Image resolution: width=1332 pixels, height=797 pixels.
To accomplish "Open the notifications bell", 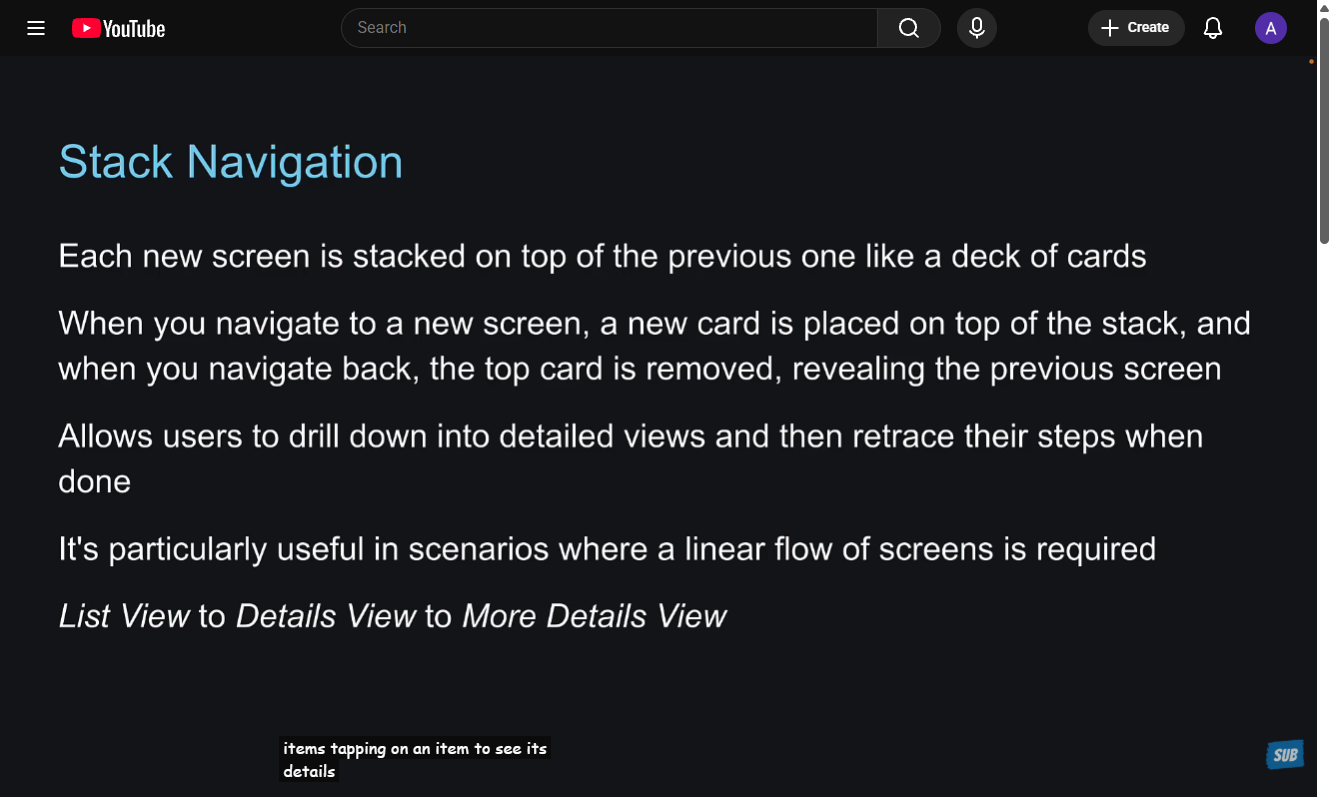I will tap(1212, 28).
